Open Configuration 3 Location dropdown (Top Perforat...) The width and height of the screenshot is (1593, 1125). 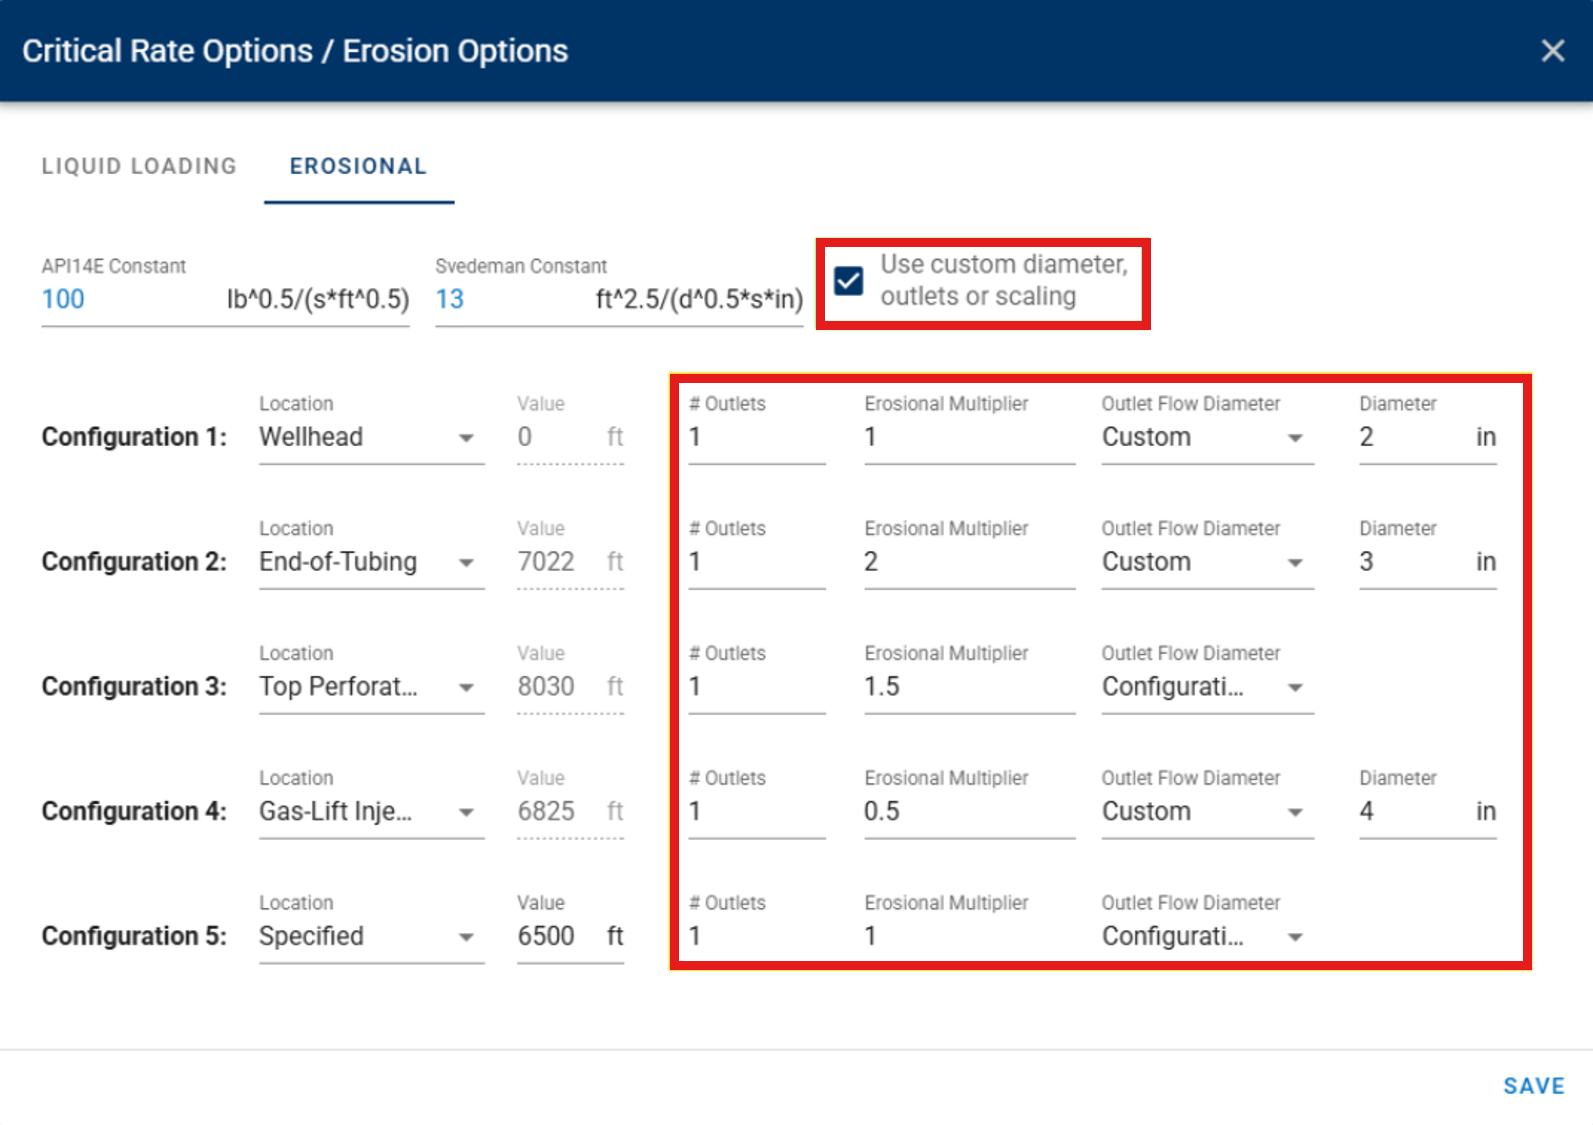tap(371, 687)
